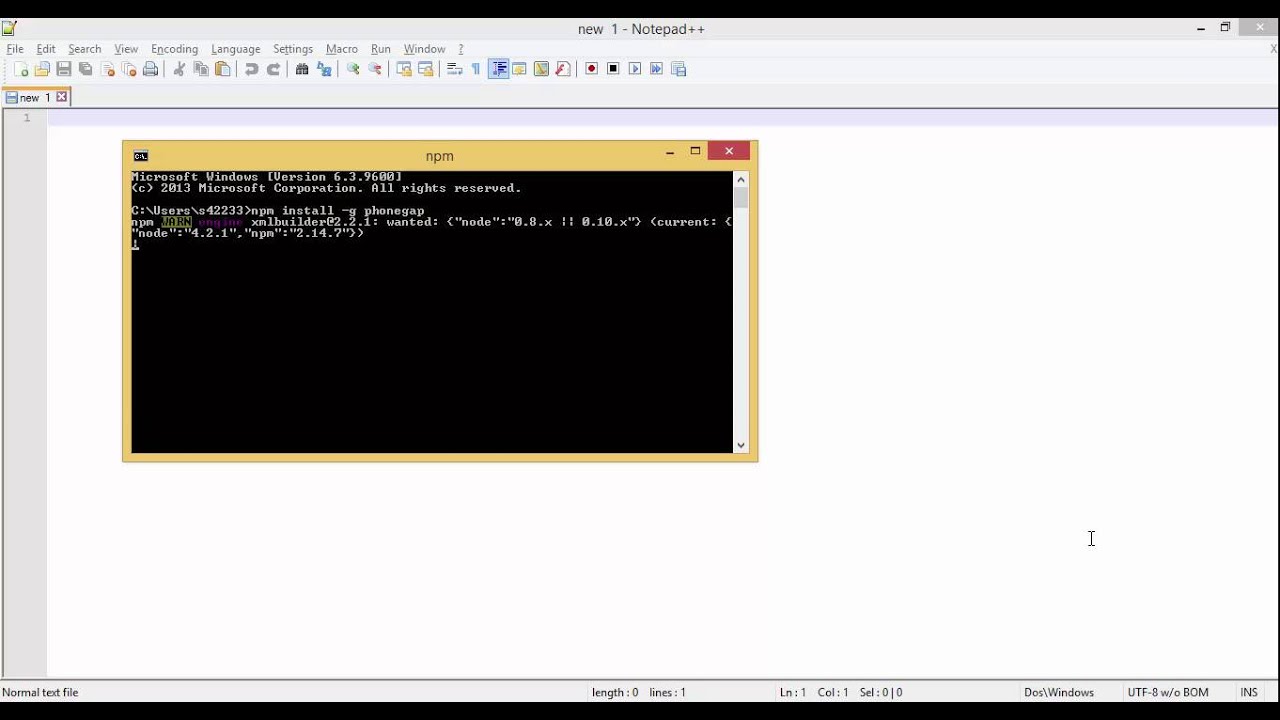
Task: Open the Run menu
Action: pos(381,49)
